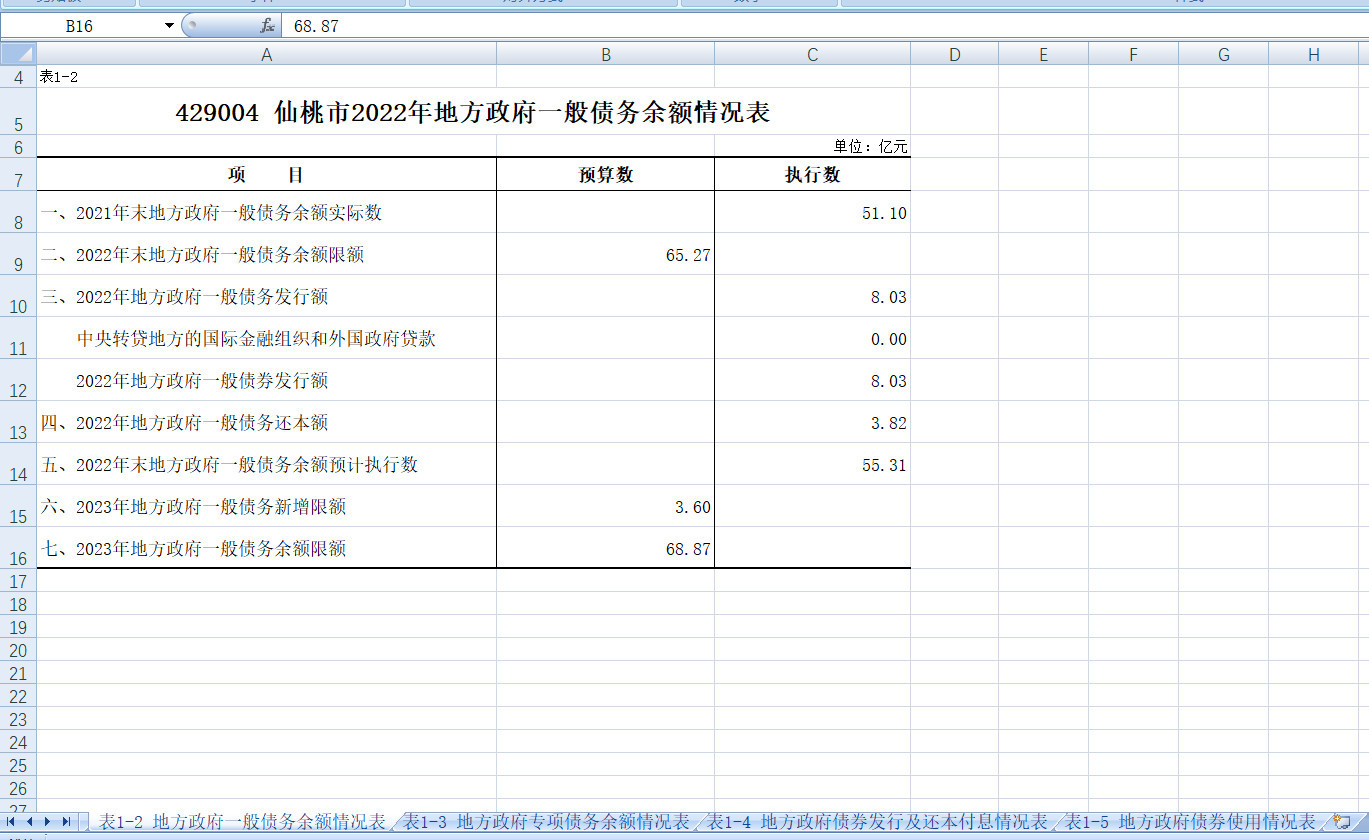Select the 表1-5 地方政府债券使用情况表 tab
Viewport: 1369px width, 840px height.
coord(1190,822)
